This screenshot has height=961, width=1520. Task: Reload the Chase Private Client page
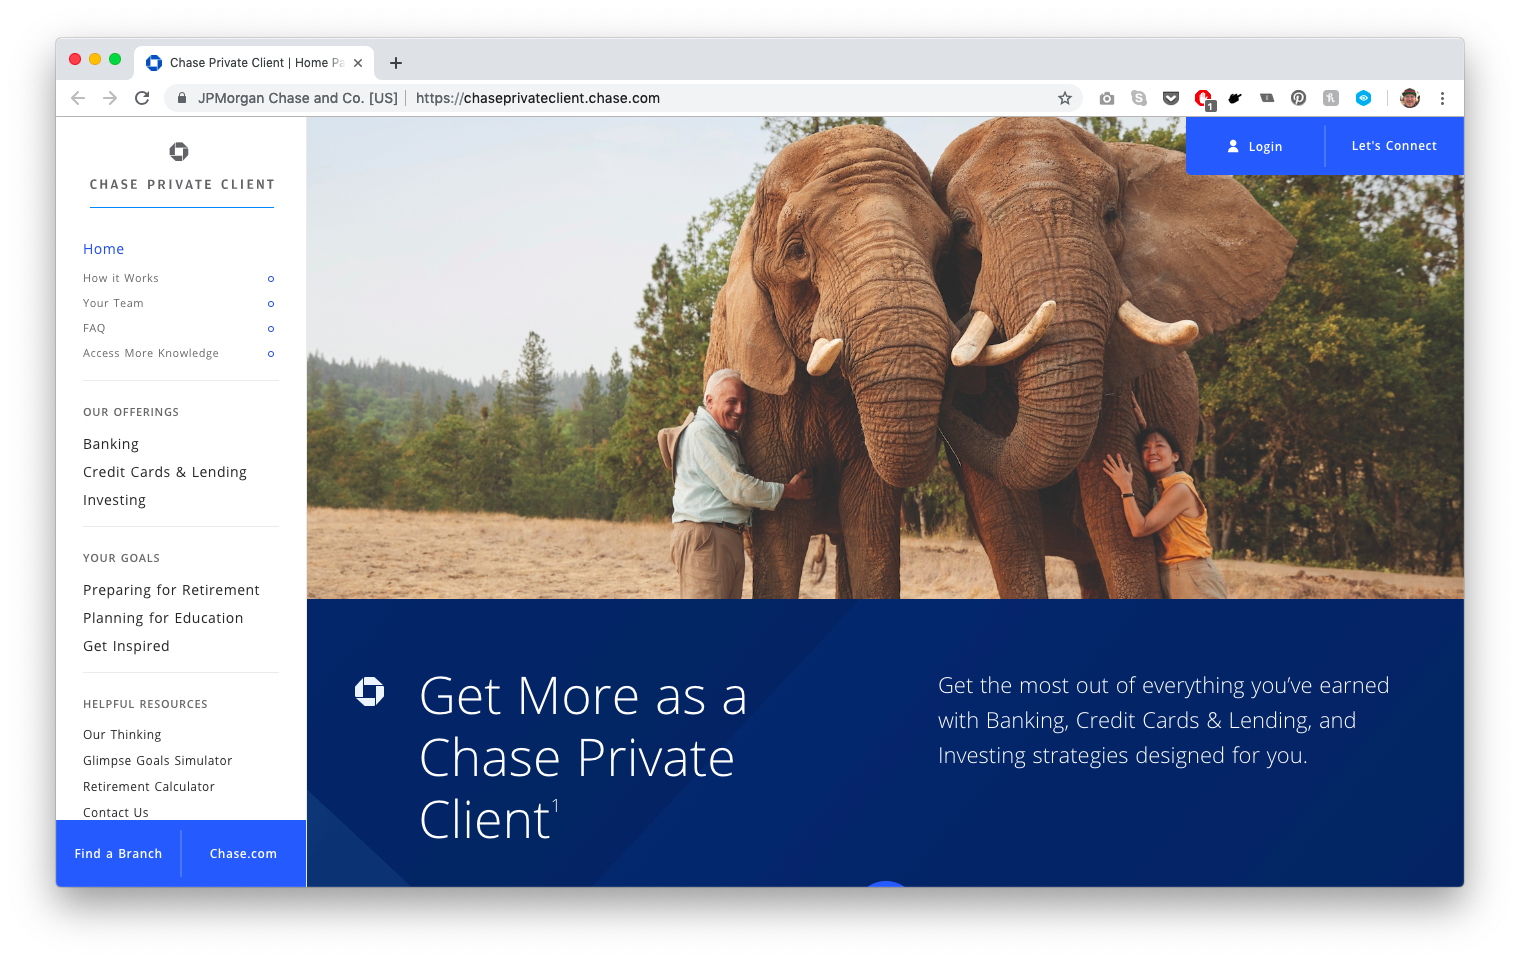pos(142,98)
